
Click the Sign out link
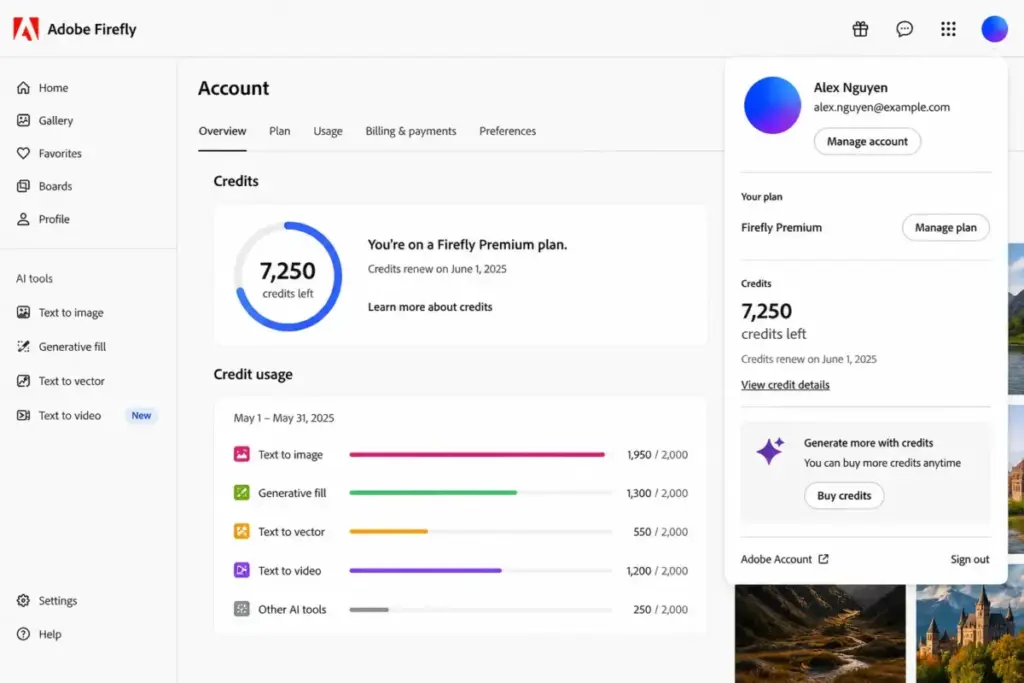[x=970, y=559]
